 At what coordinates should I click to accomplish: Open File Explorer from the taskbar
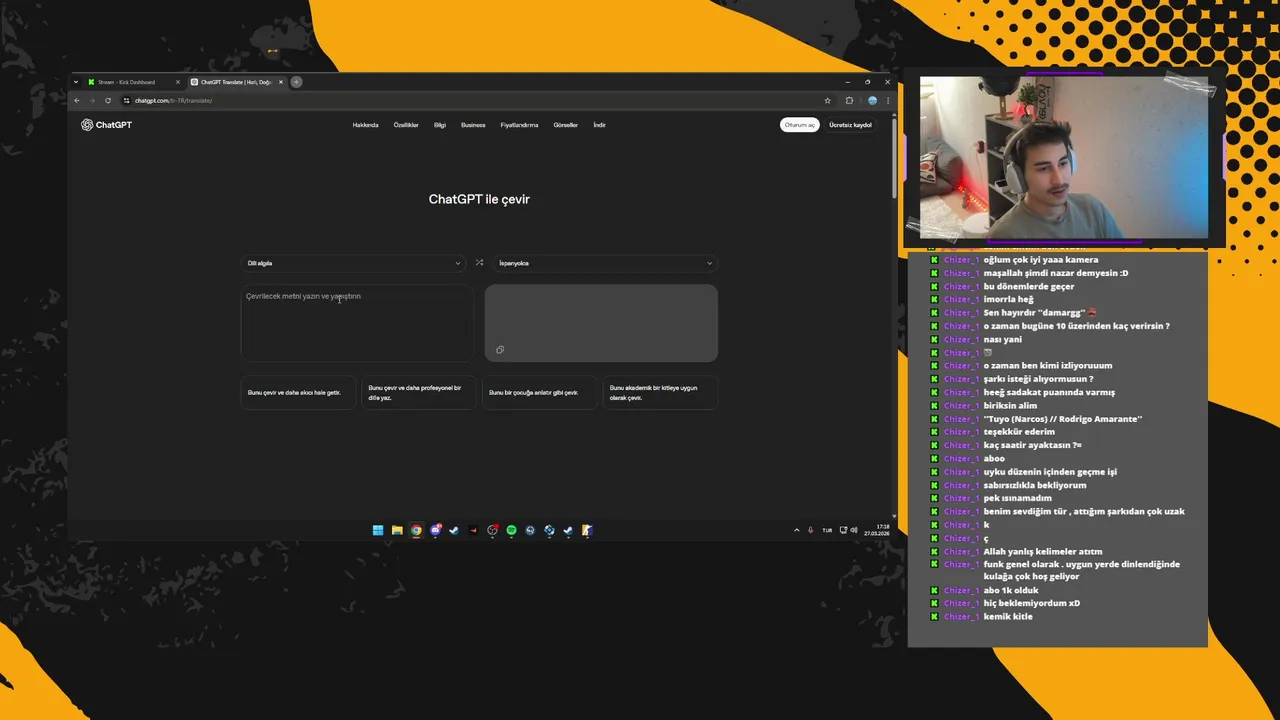(x=397, y=530)
